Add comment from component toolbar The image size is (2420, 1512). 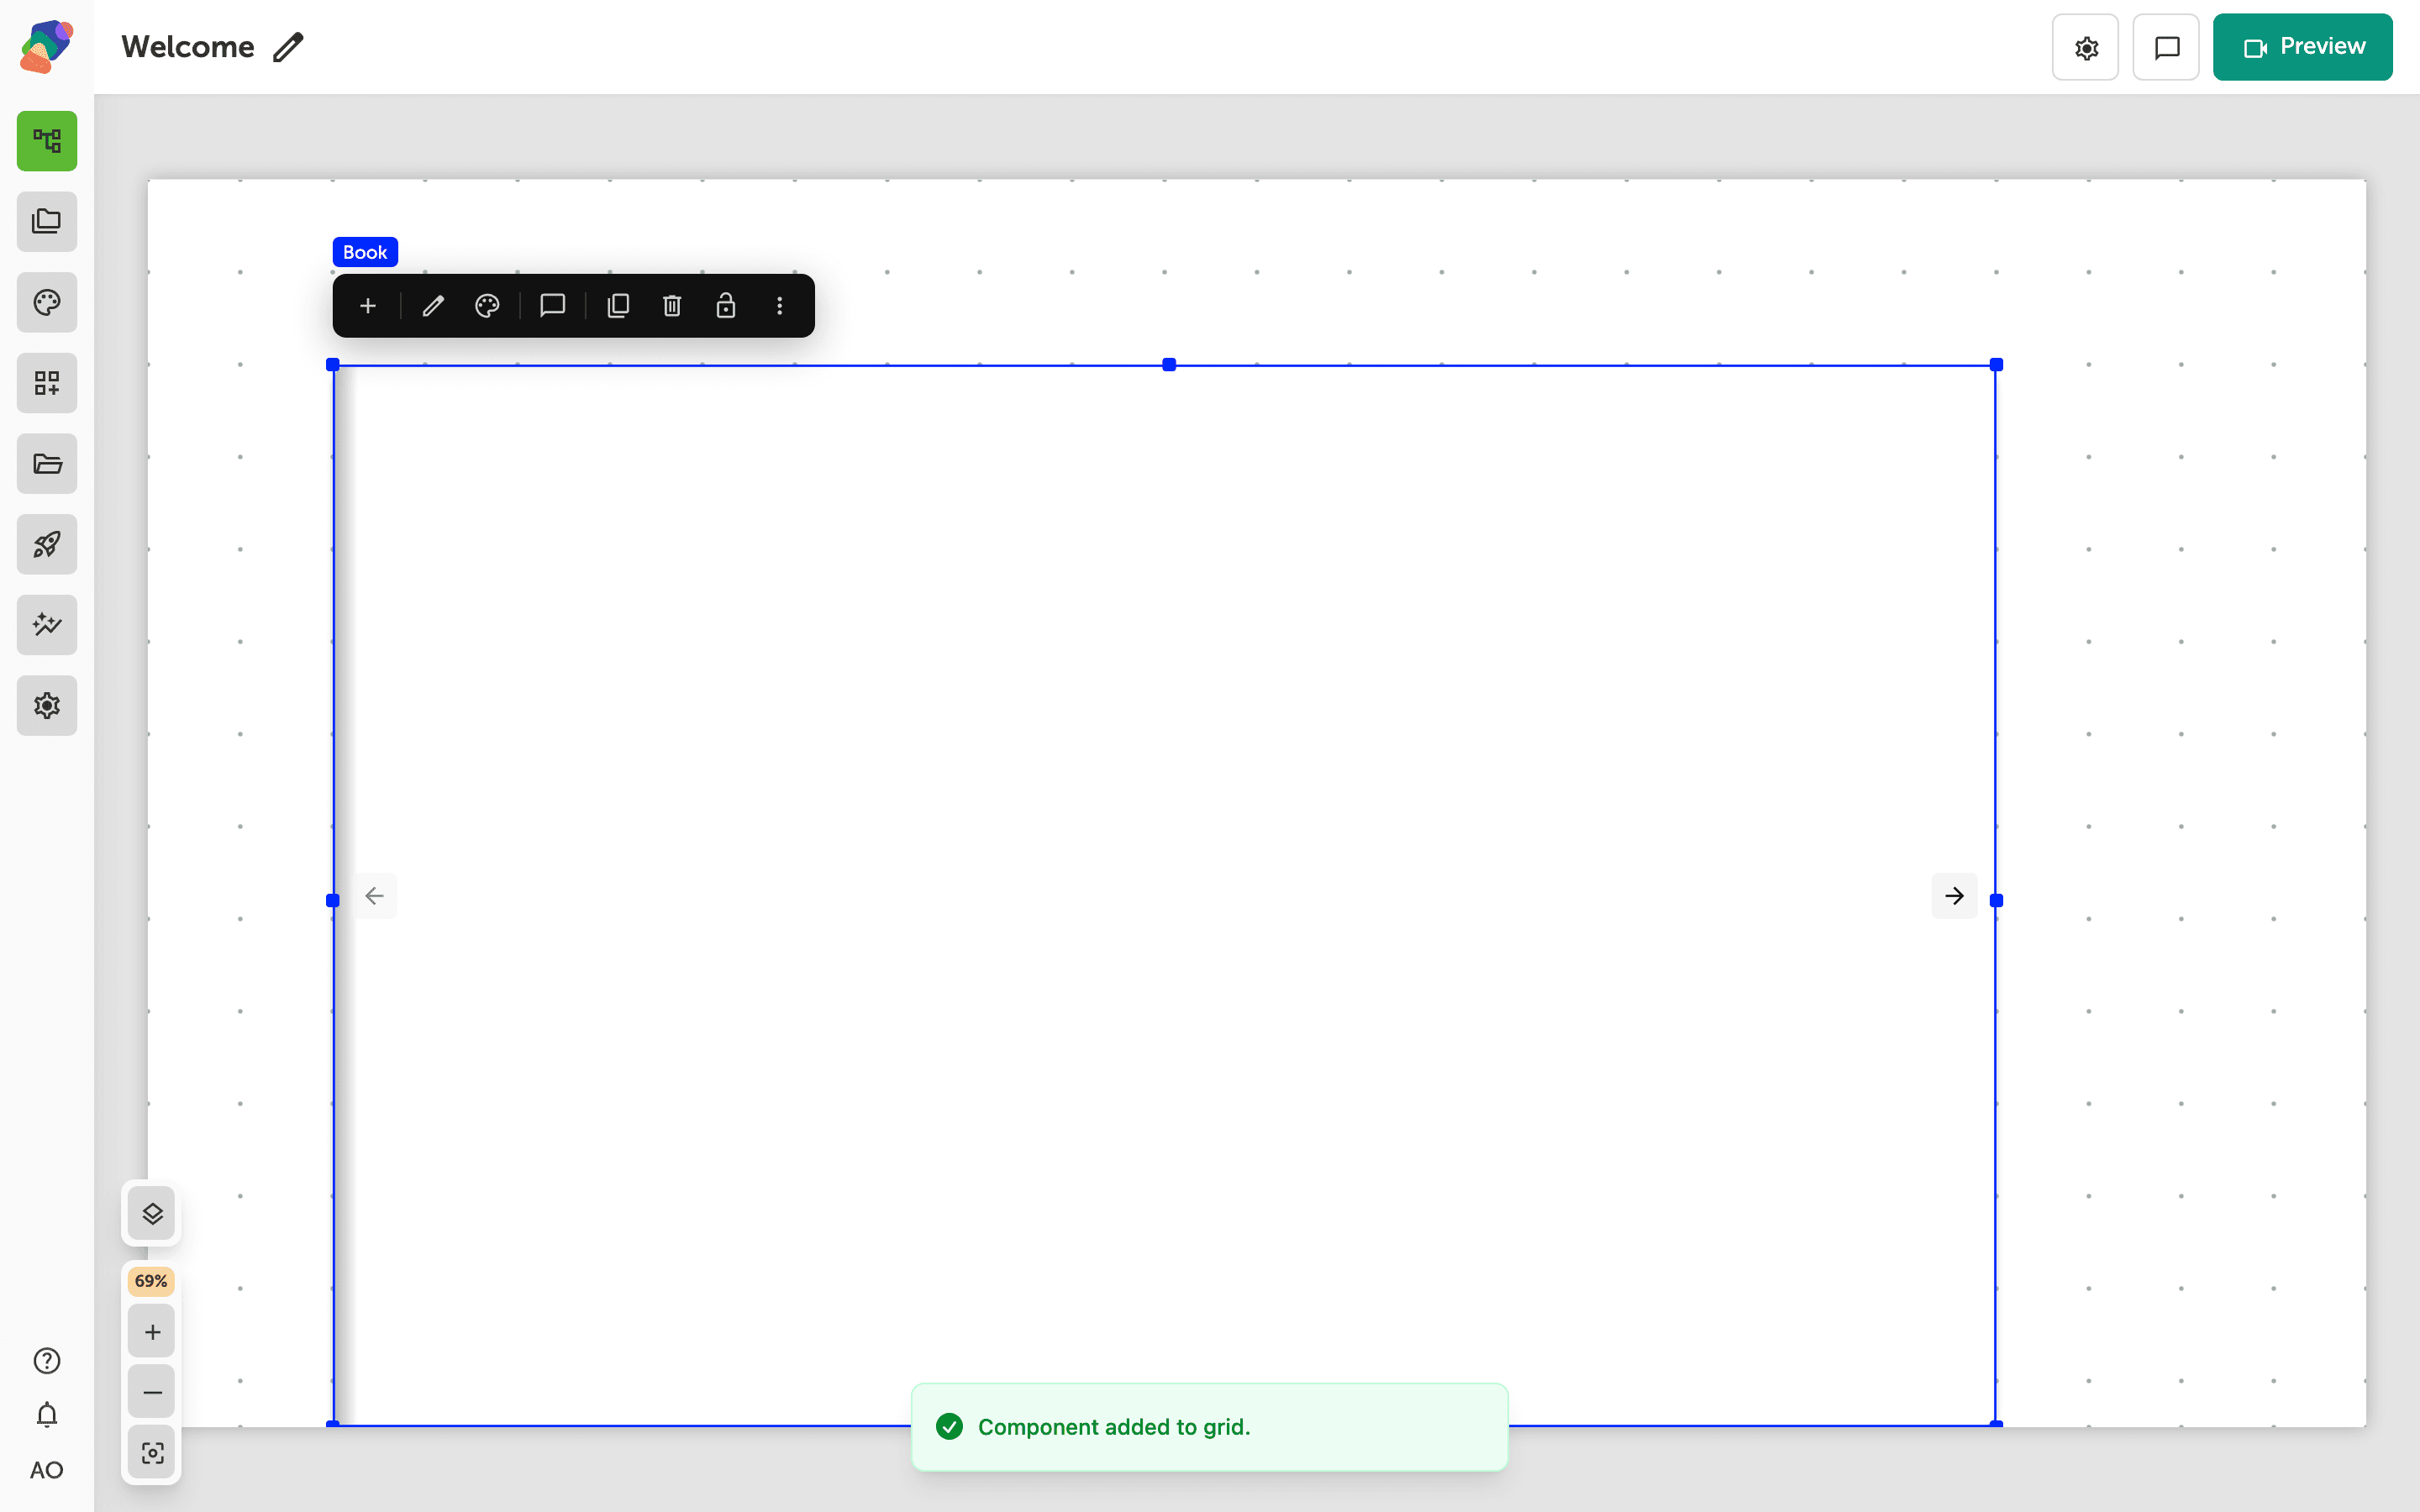(553, 306)
